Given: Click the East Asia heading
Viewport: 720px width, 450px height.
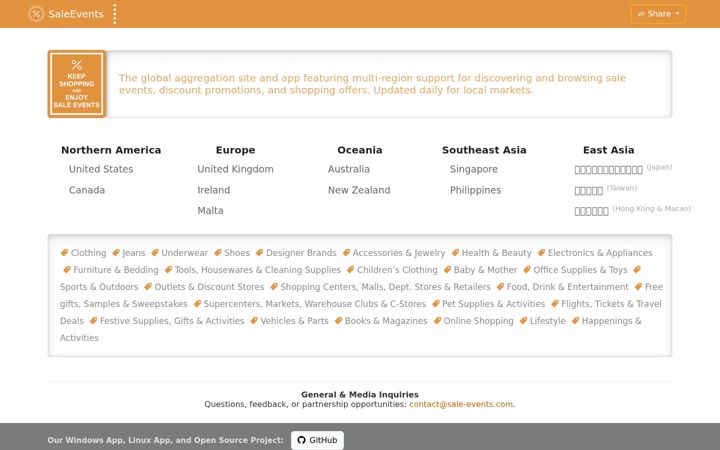Looking at the screenshot, I should click(608, 150).
